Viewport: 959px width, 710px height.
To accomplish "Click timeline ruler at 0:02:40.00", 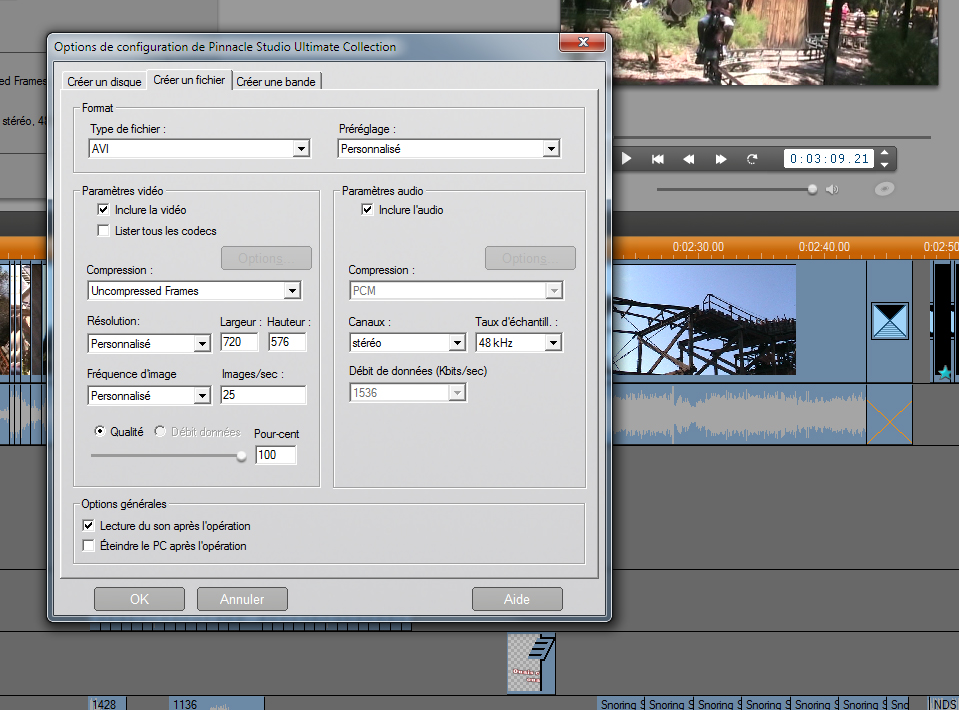I will 824,247.
